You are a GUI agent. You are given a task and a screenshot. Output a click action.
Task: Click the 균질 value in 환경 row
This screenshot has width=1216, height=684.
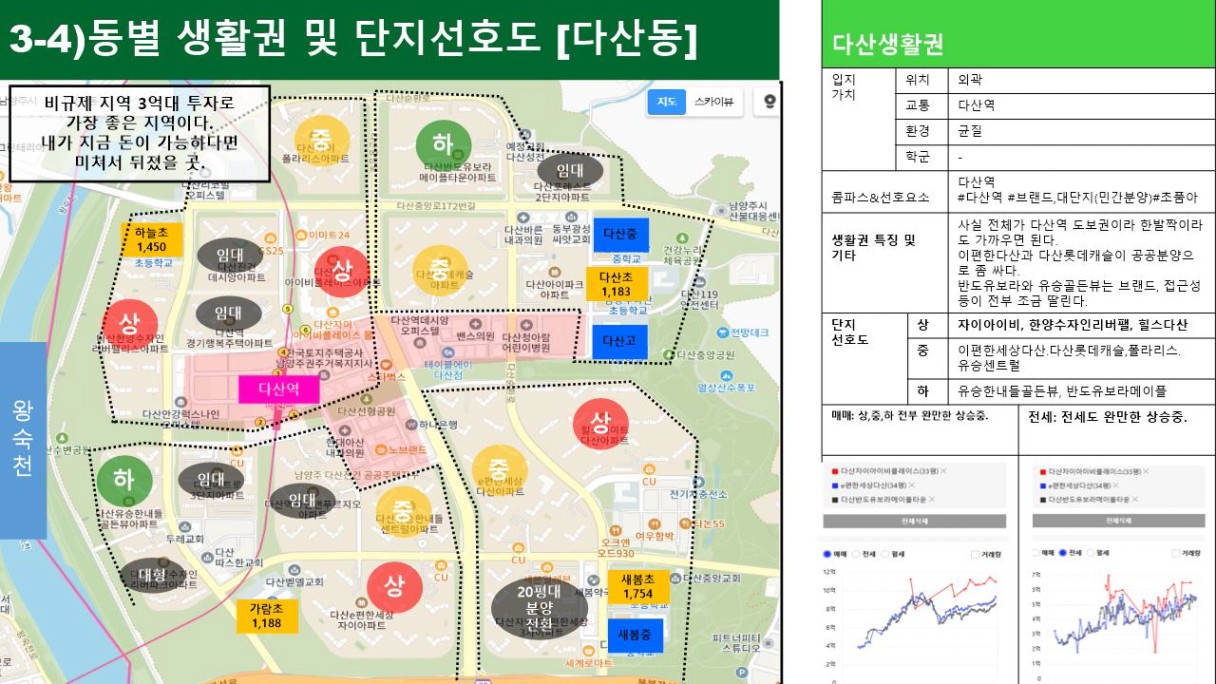(1081, 131)
